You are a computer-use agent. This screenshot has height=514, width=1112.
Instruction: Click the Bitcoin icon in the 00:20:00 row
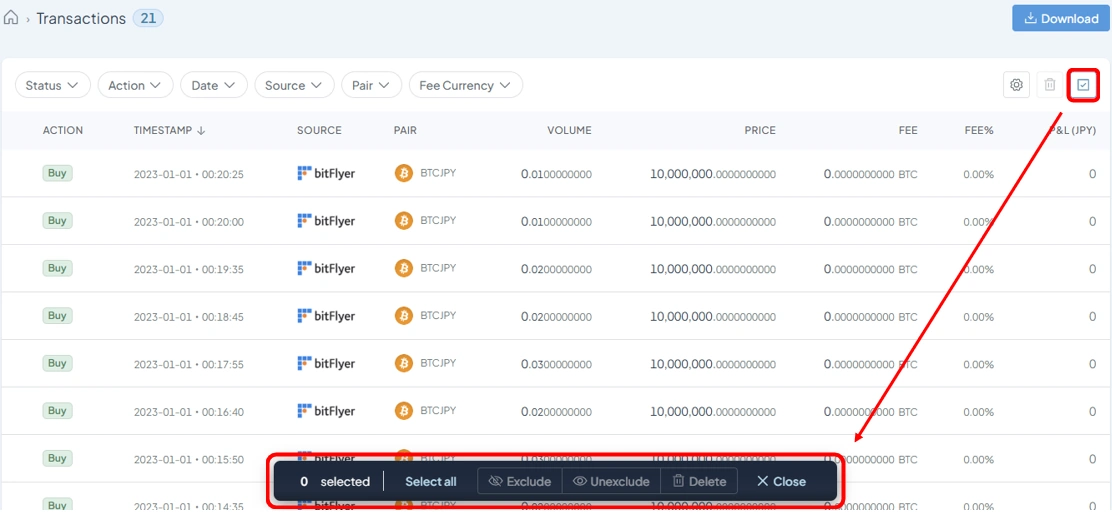[404, 220]
